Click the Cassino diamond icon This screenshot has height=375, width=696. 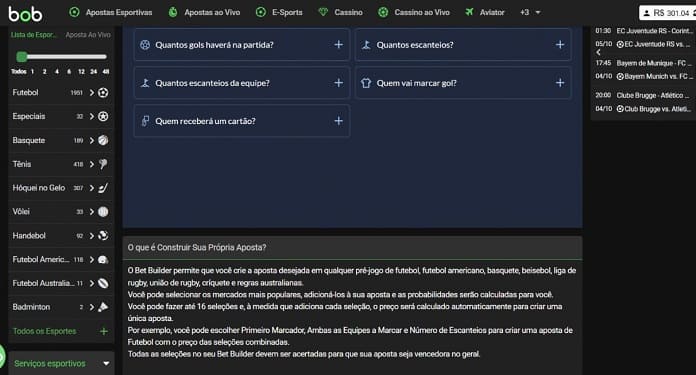pos(323,12)
